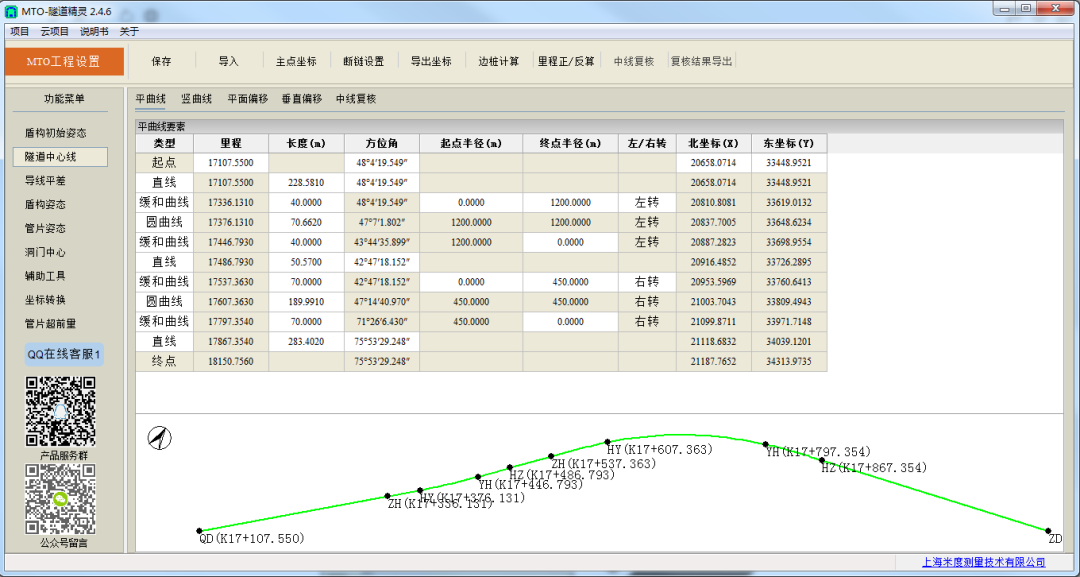Select 坐标转换 in the left sidebar
Screen dimensions: 1080x577
pos(45,300)
